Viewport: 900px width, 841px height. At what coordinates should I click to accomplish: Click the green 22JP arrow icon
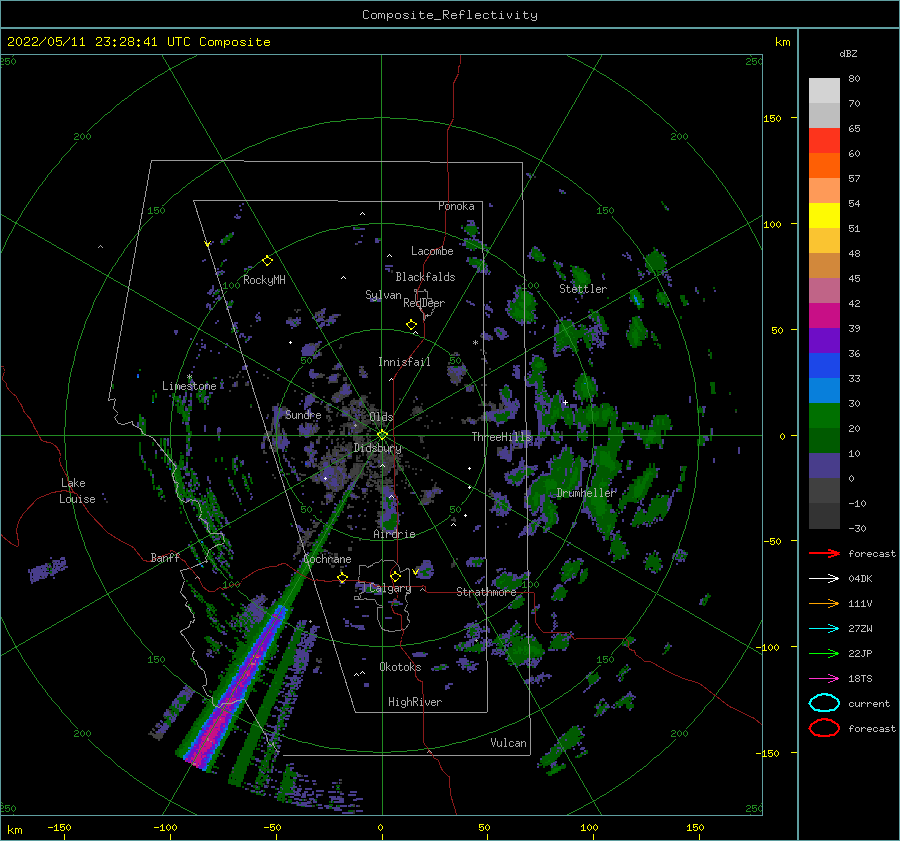tap(824, 653)
